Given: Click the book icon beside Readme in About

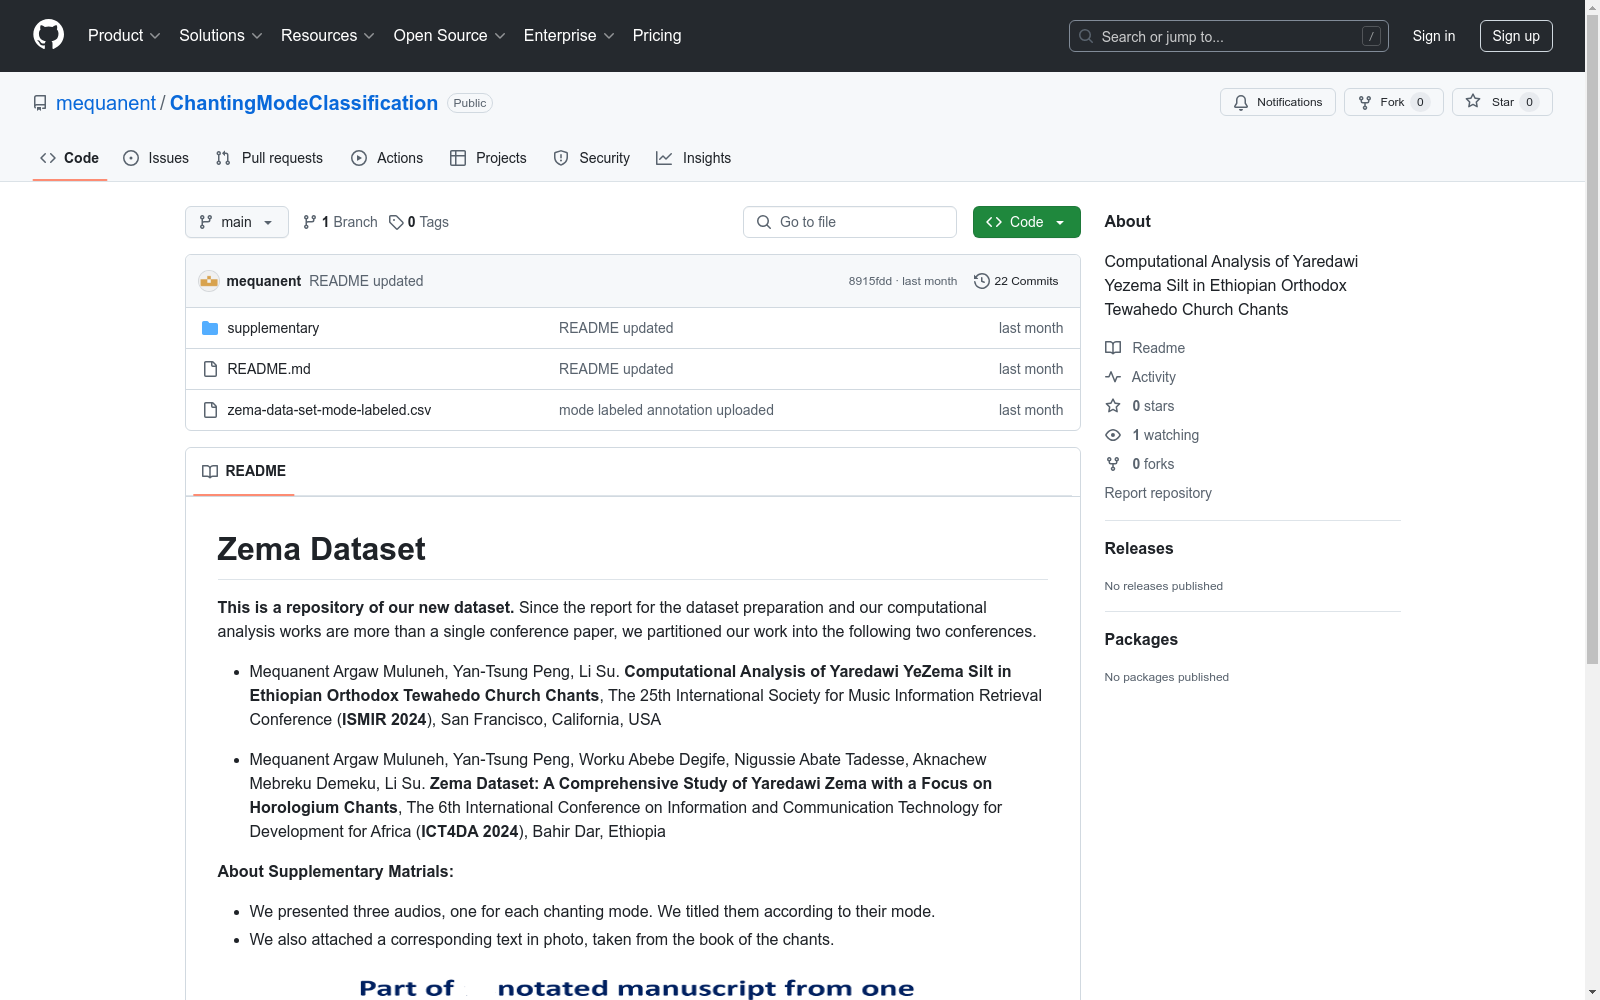Looking at the screenshot, I should [1113, 348].
